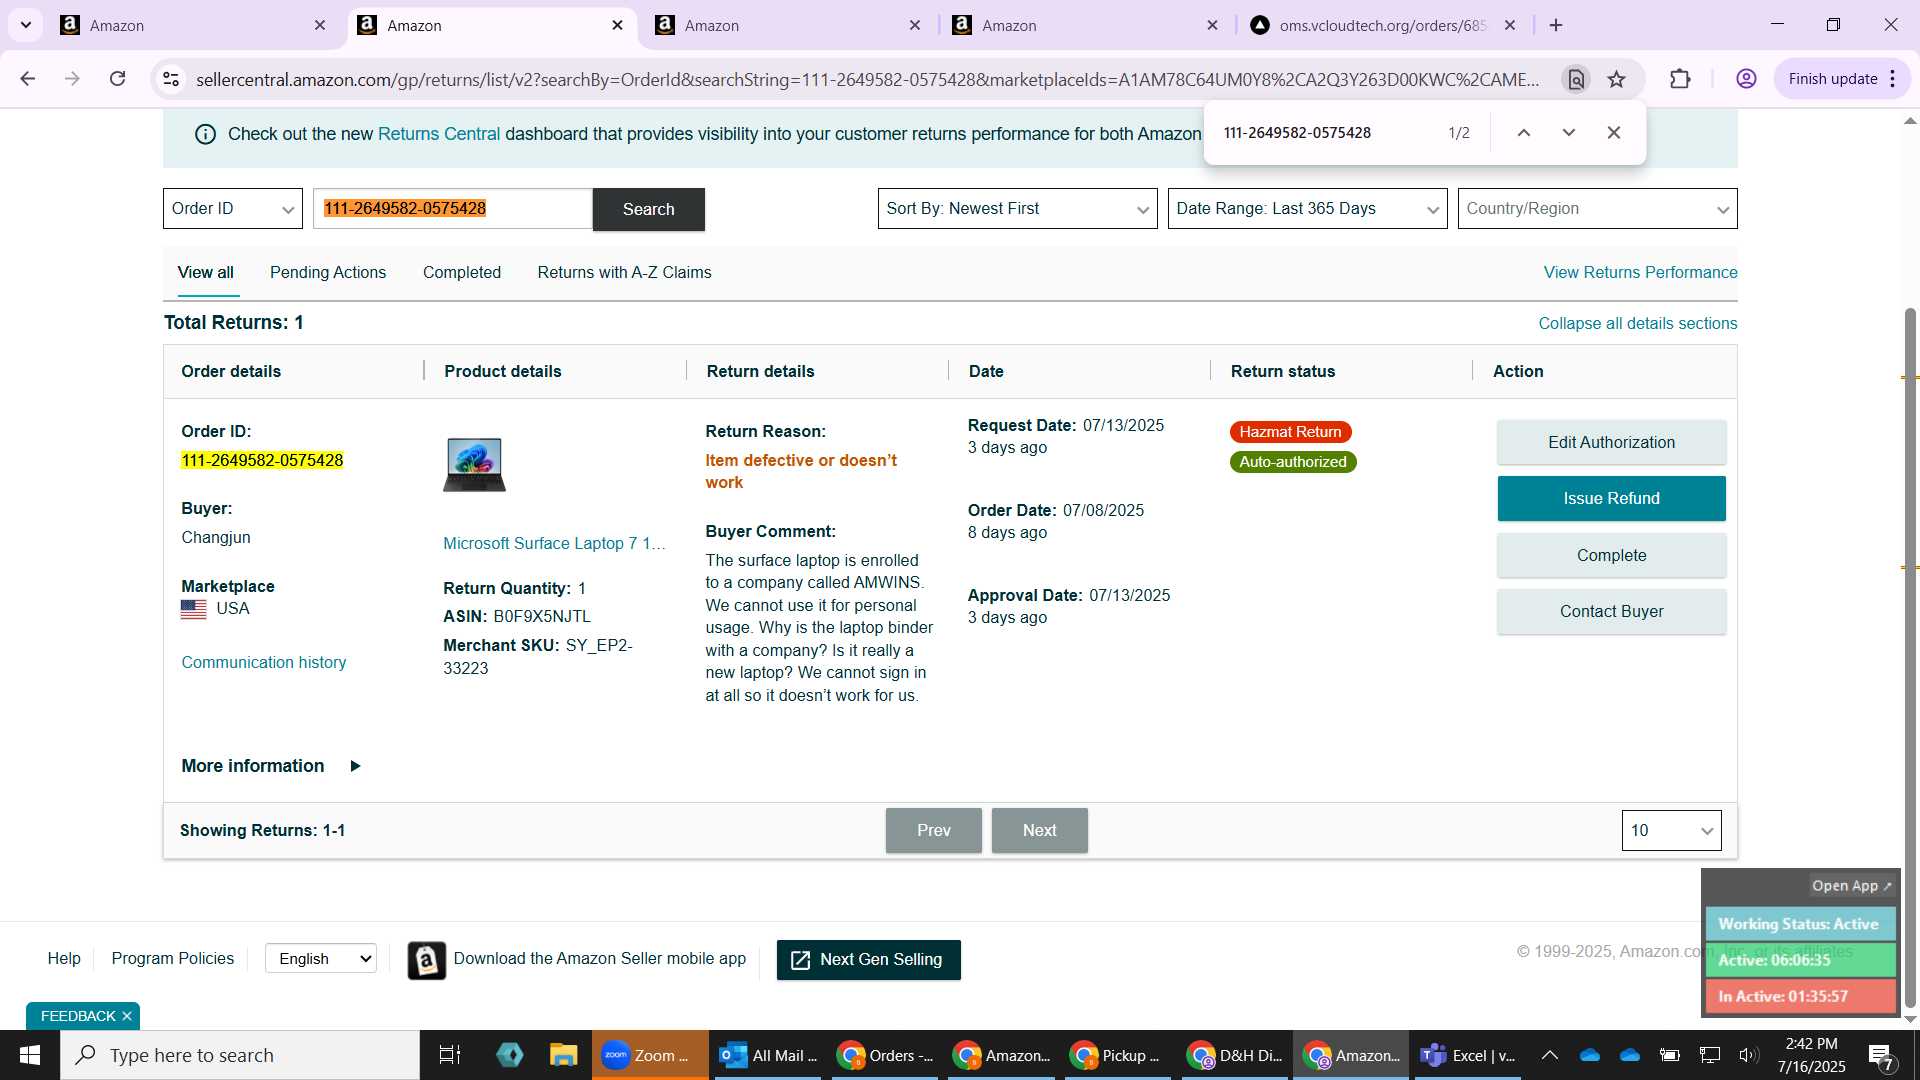The image size is (1920, 1080).
Task: Open the Sort By: Newest First dropdown
Action: point(1017,208)
